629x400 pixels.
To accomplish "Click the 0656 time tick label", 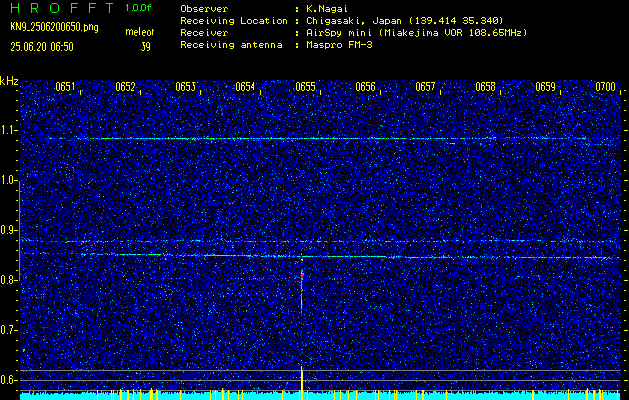I will pyautogui.click(x=365, y=87).
